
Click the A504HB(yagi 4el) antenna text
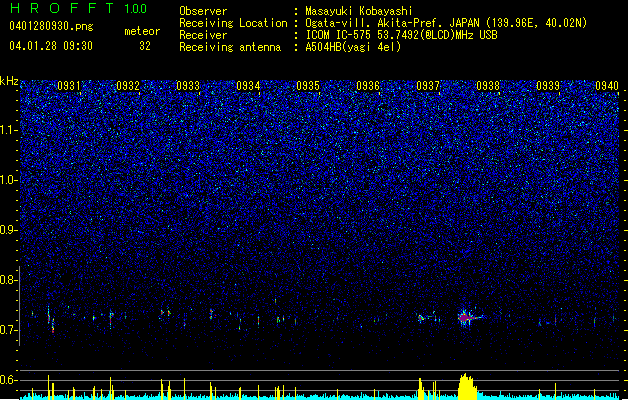(353, 47)
